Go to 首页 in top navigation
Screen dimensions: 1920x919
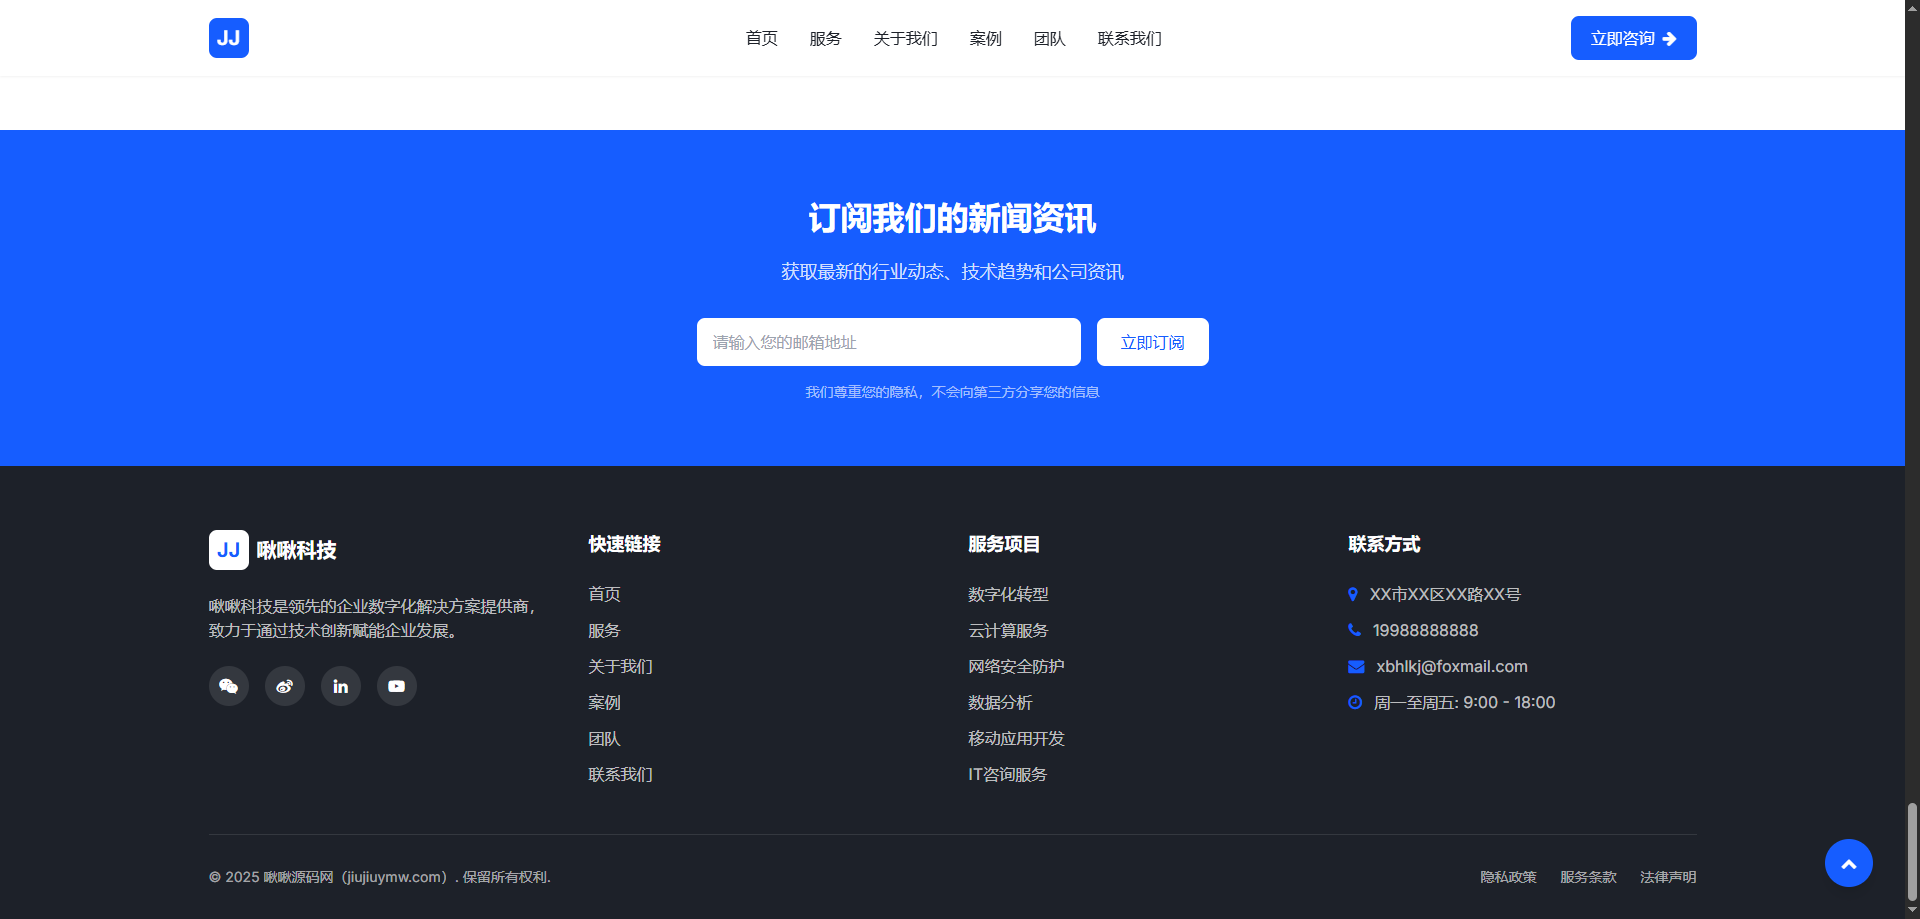[x=762, y=38]
